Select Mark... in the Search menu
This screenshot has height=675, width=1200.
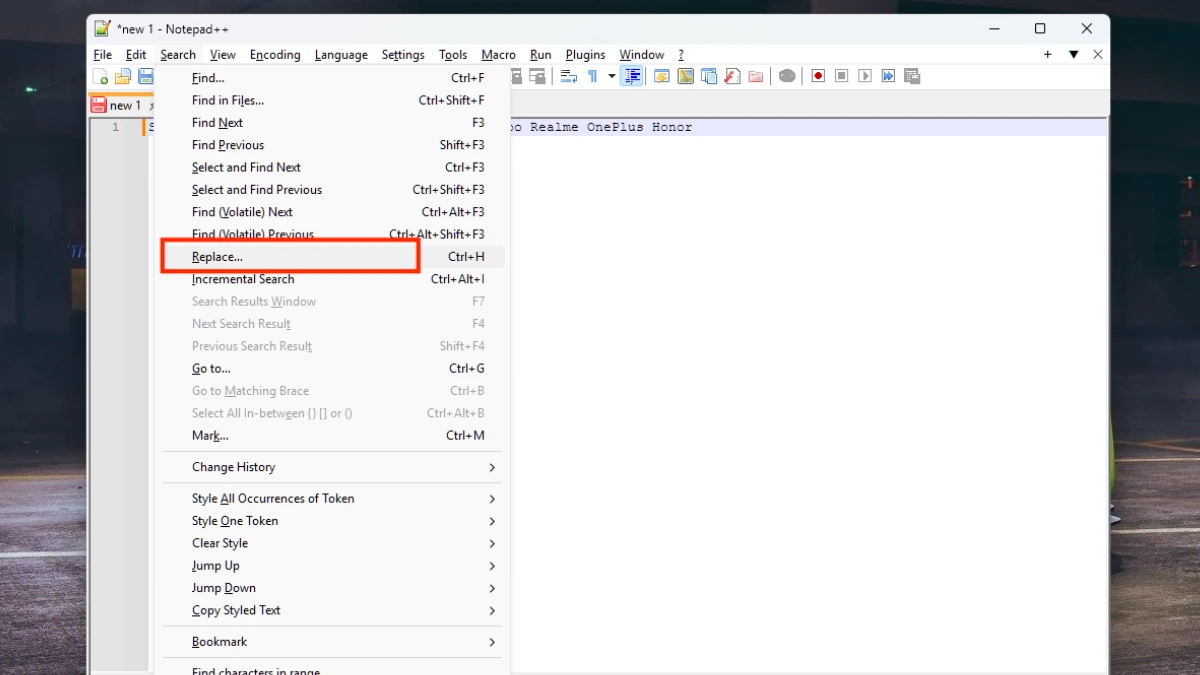coord(334,436)
